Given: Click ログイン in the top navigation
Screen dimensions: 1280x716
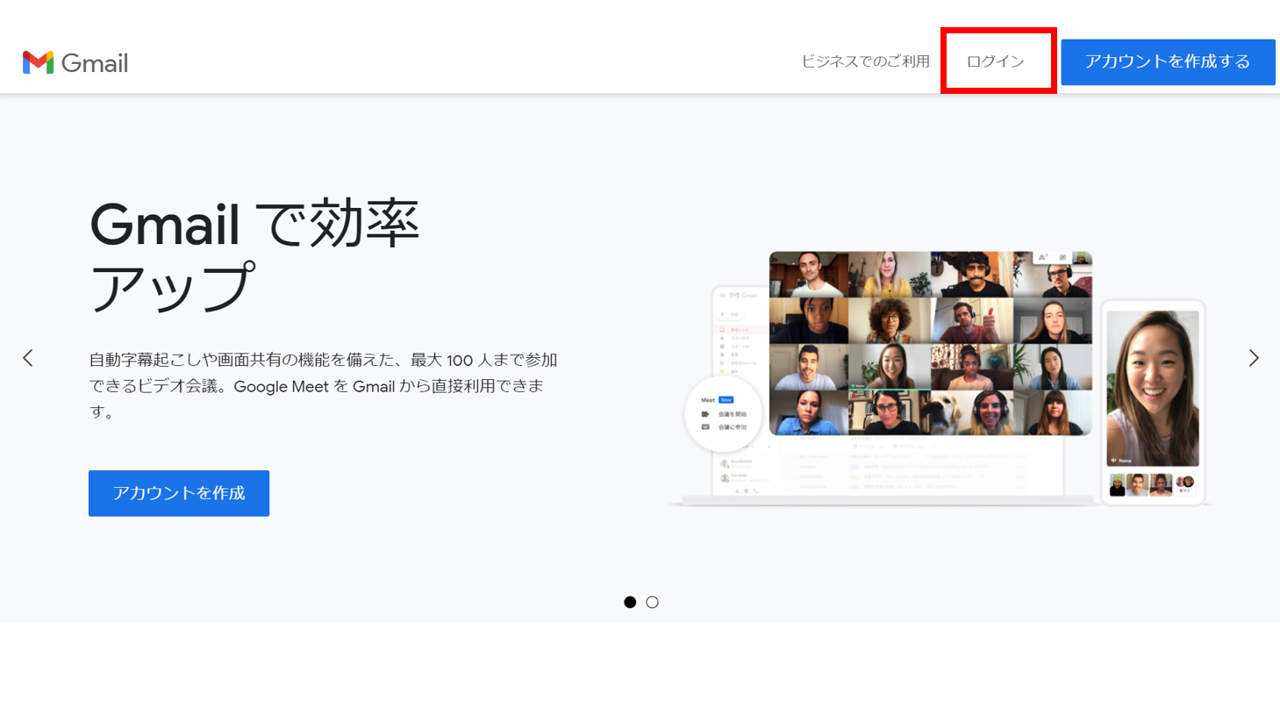Looking at the screenshot, I should click(x=995, y=62).
